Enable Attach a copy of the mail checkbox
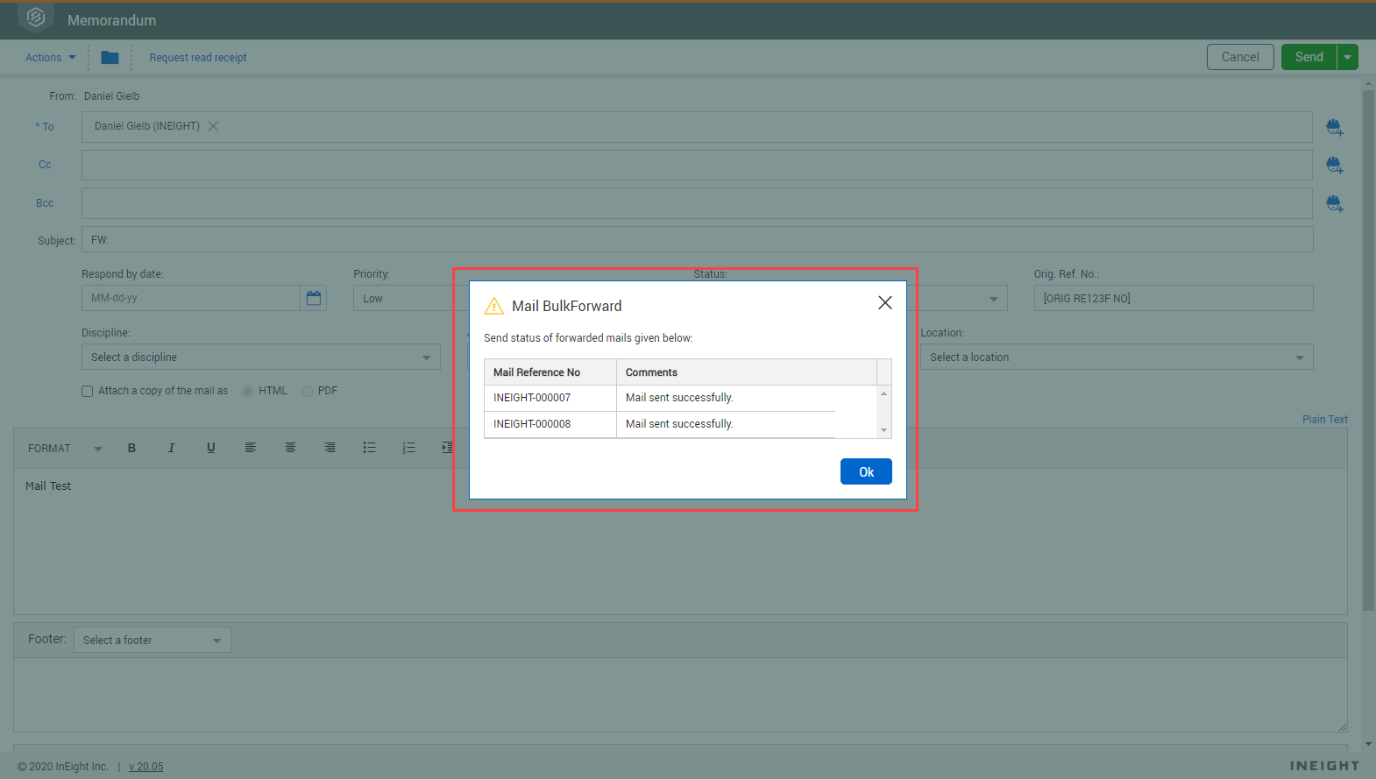 [x=88, y=391]
